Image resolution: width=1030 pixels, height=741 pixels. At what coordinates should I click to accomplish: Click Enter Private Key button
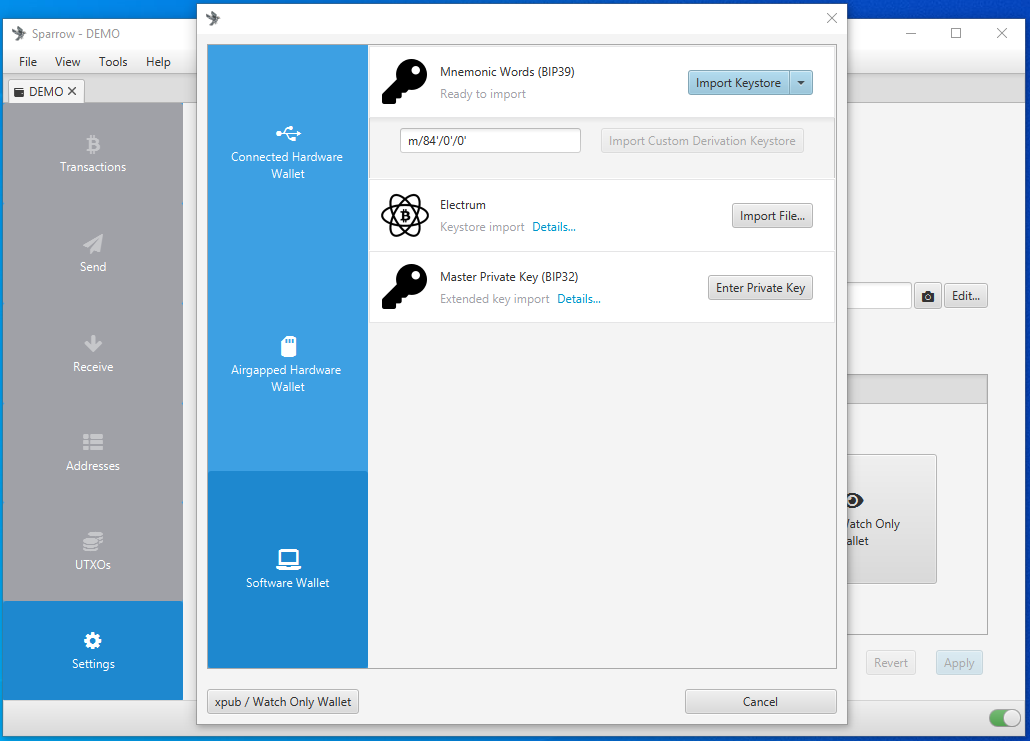click(760, 288)
